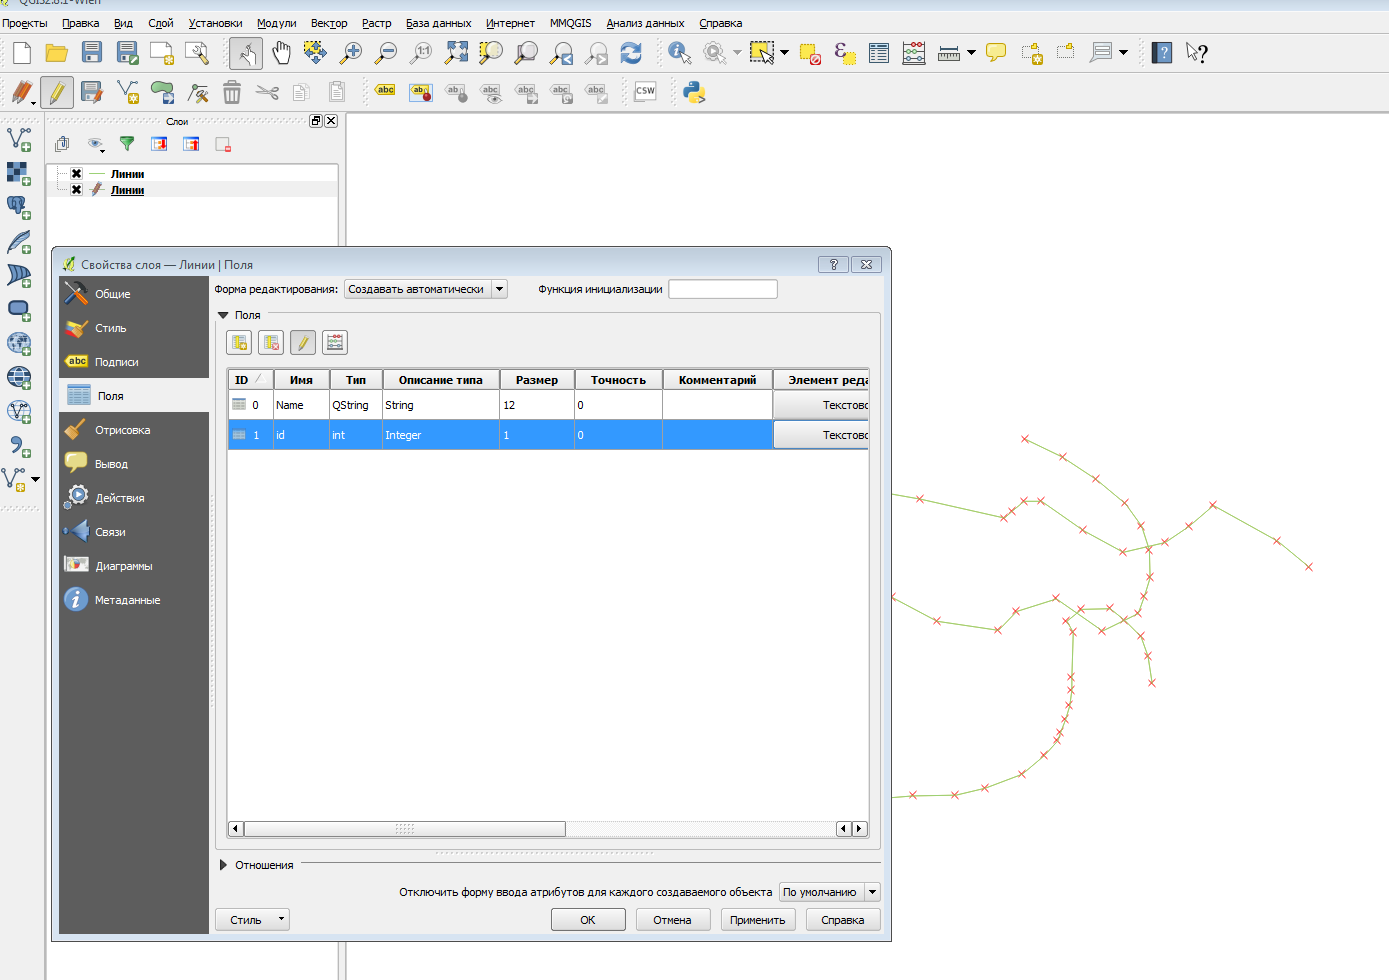Open the 'Создавать автоматически' form dropdown

click(x=426, y=290)
